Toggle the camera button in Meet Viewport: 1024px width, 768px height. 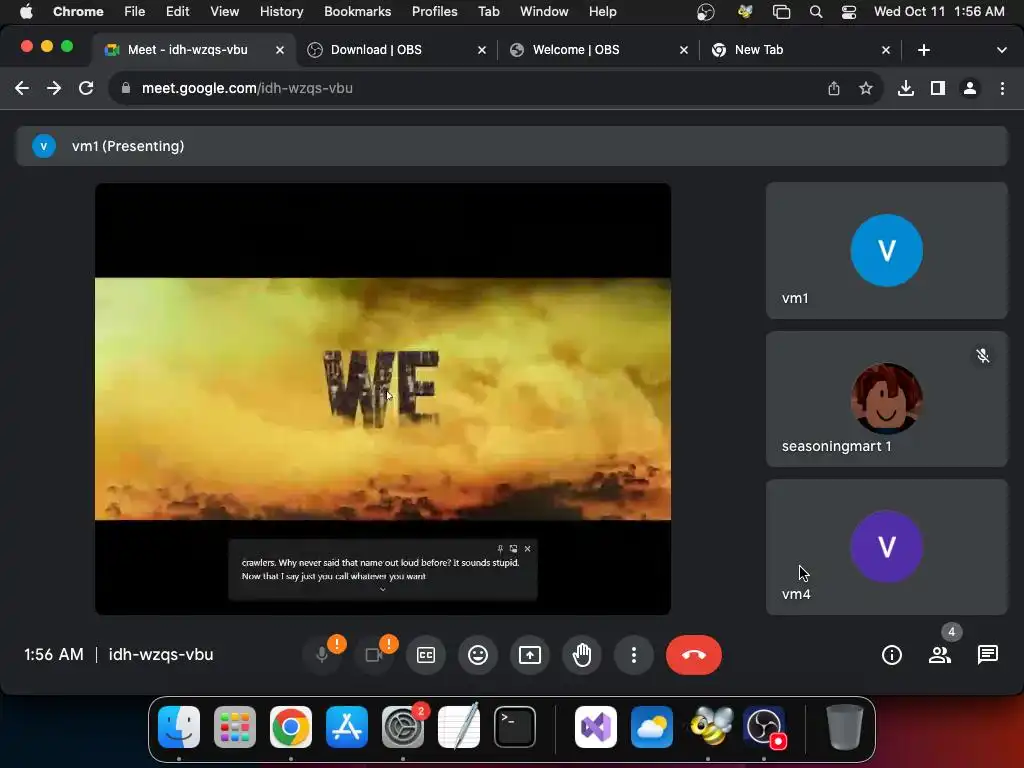tap(374, 654)
